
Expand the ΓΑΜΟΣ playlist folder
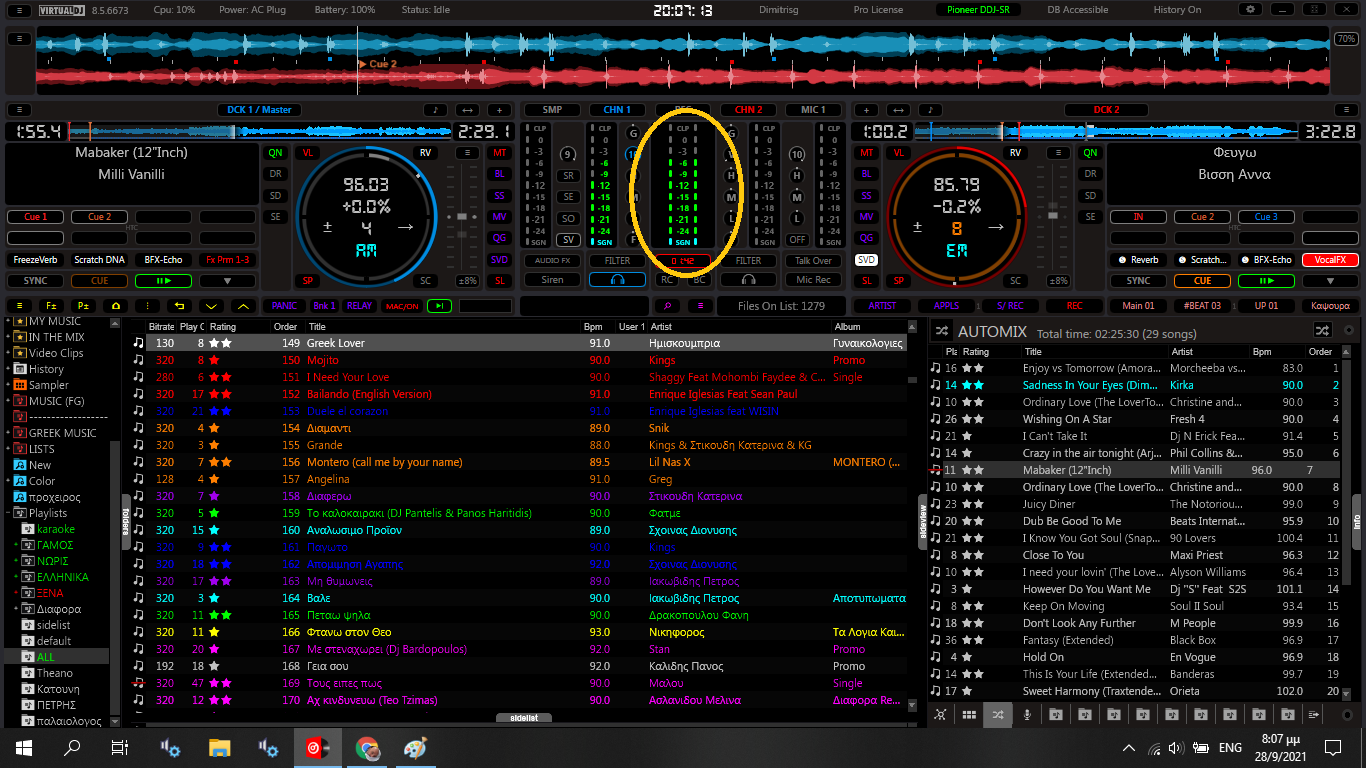pyautogui.click(x=16, y=545)
